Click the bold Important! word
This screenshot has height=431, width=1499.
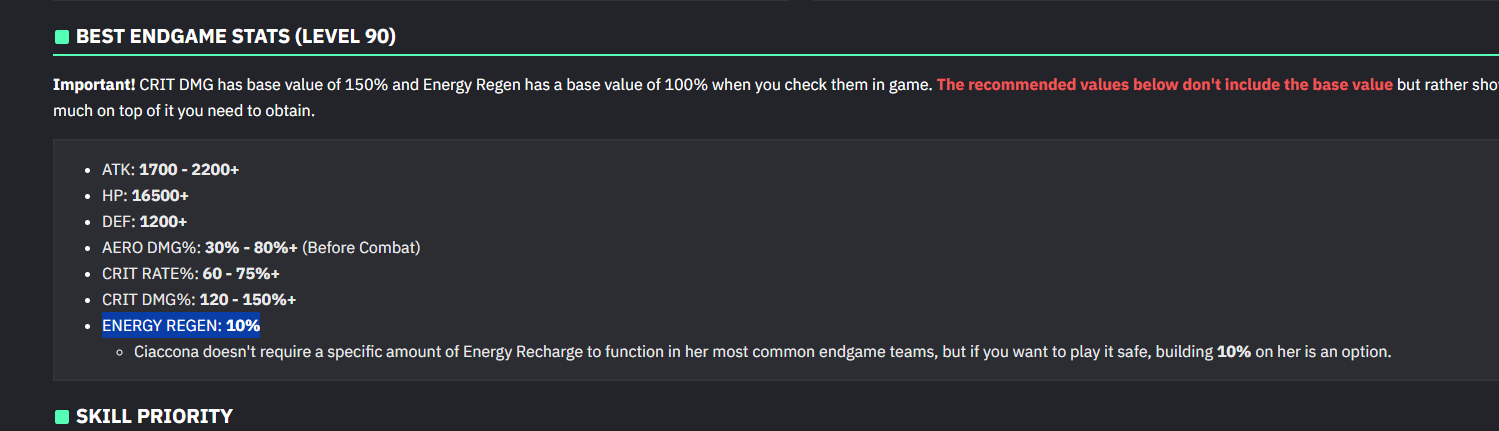tap(94, 85)
